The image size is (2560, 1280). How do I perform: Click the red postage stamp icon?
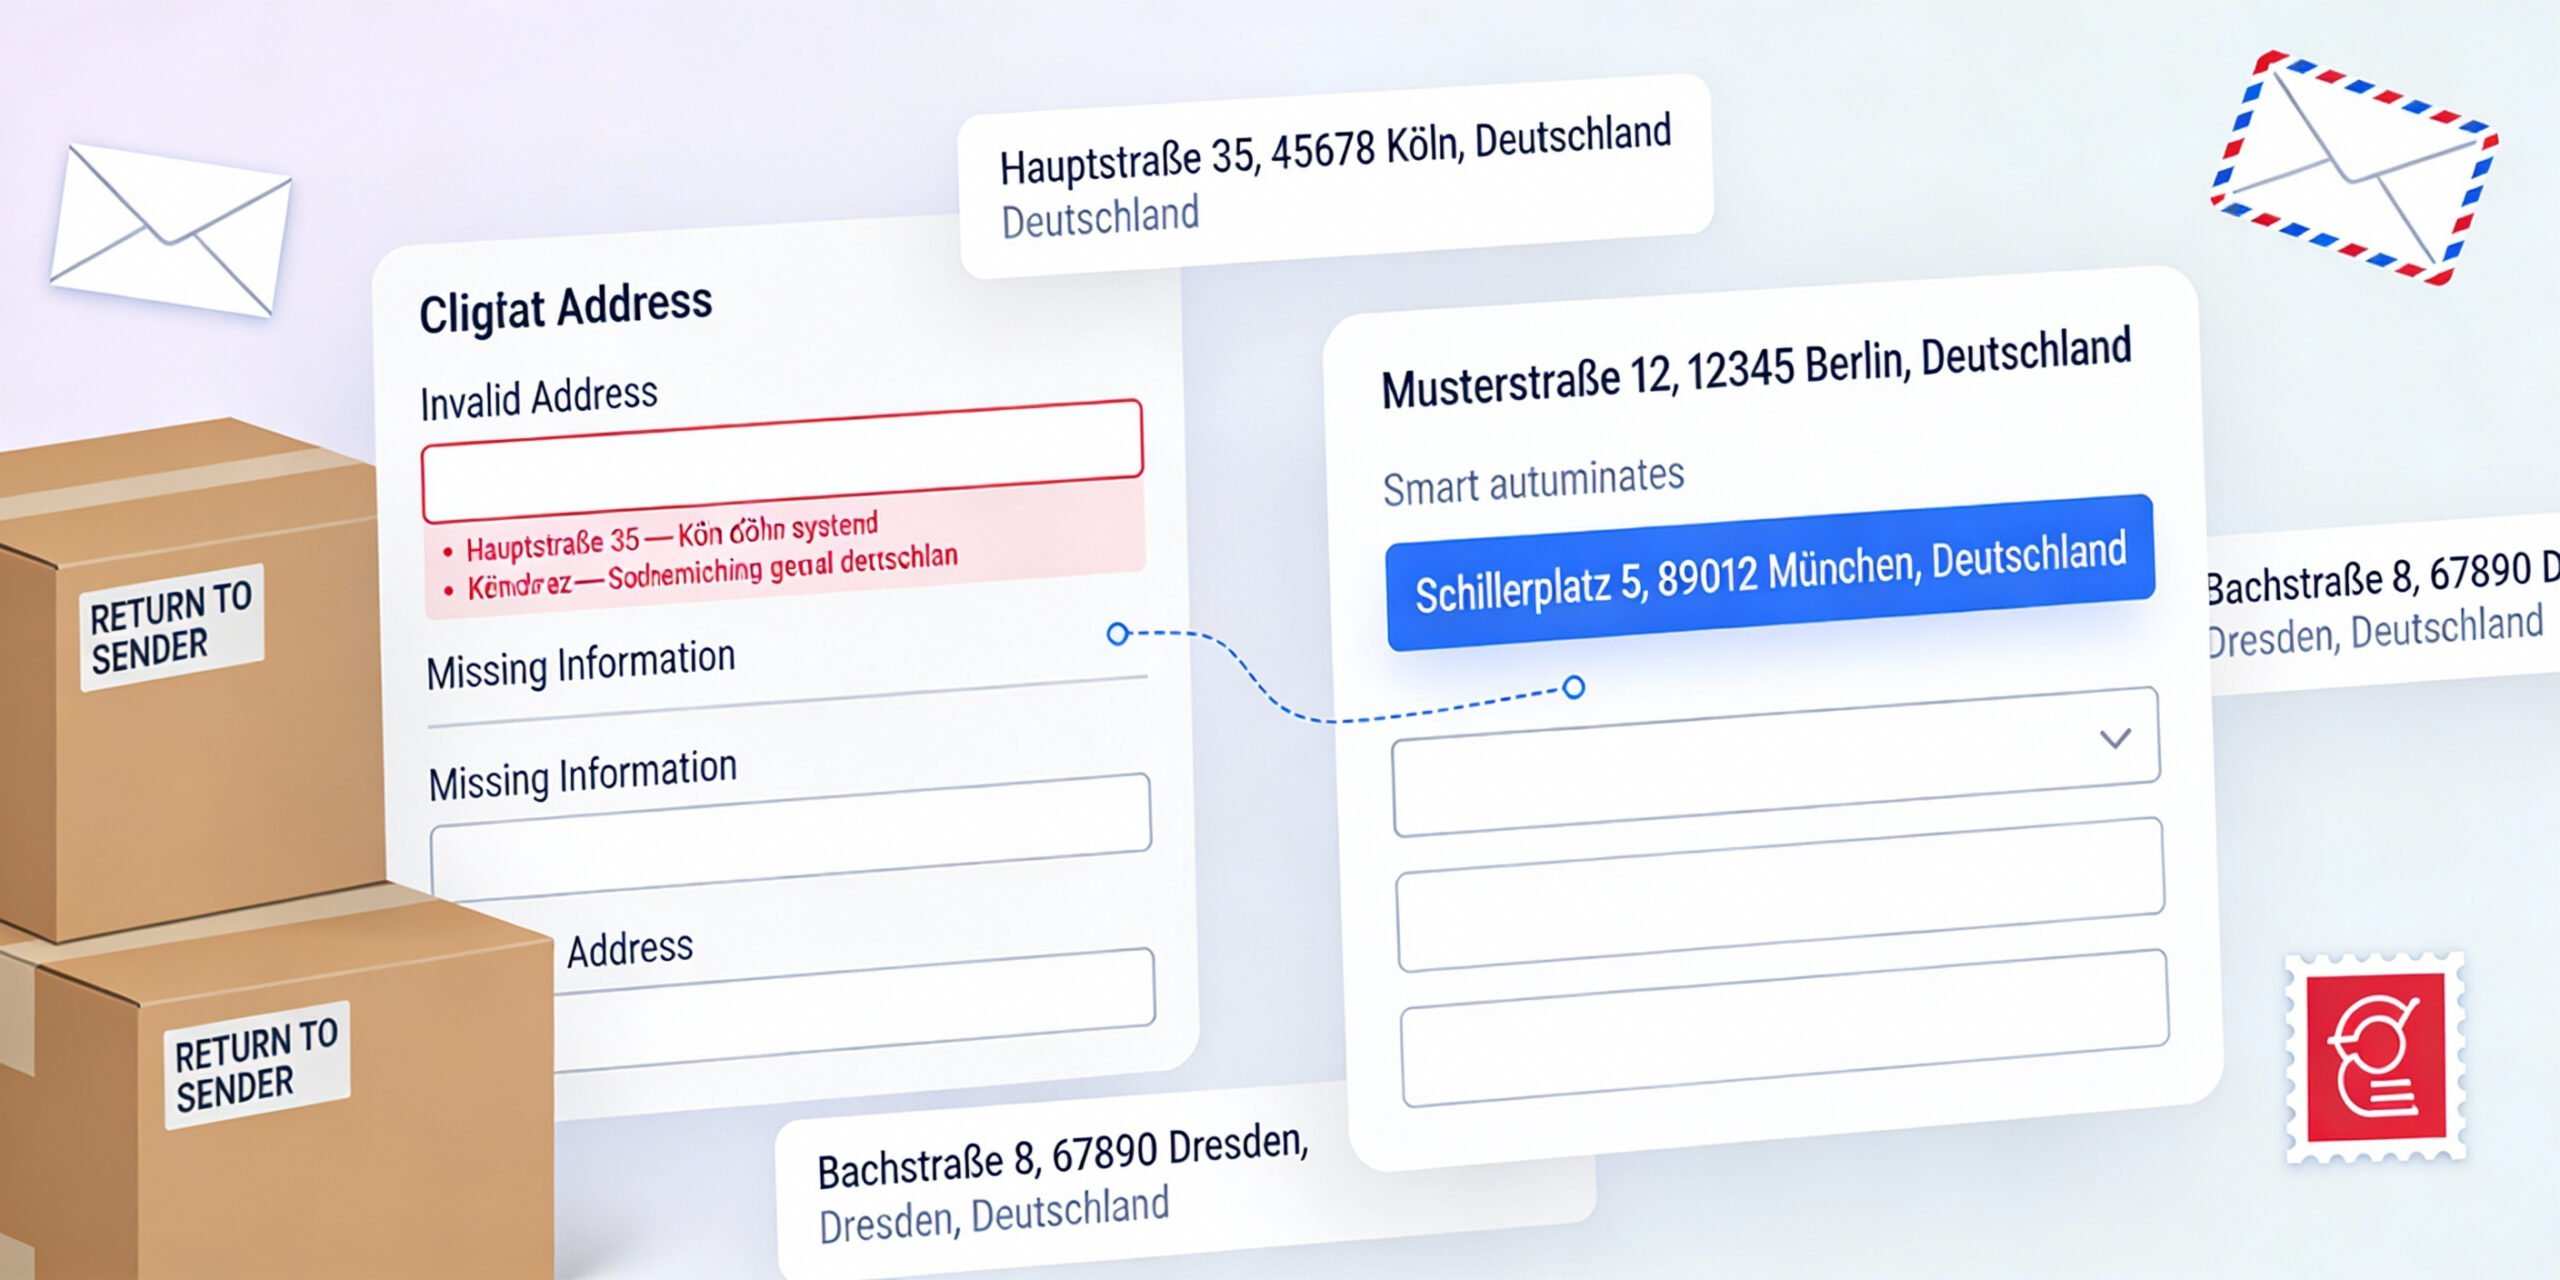(x=2374, y=1058)
